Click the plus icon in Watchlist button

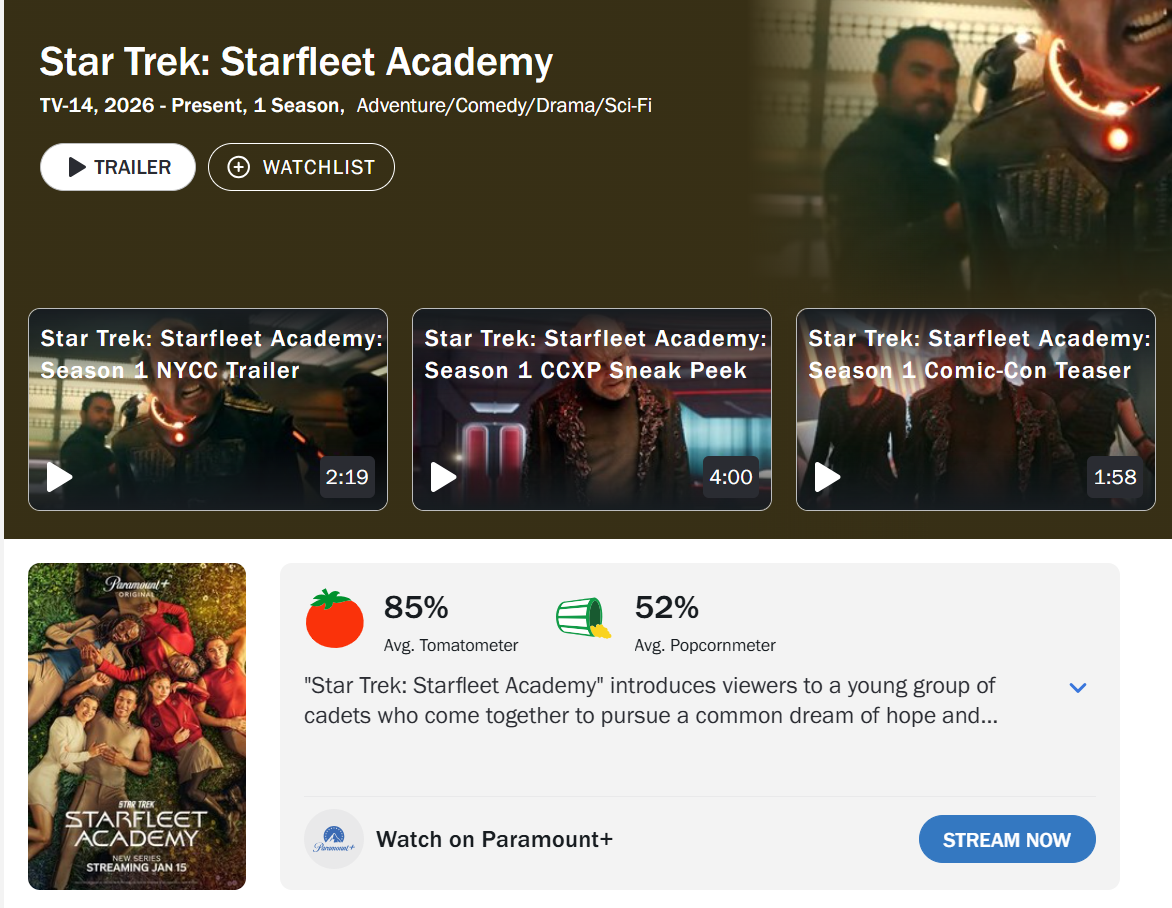(239, 167)
